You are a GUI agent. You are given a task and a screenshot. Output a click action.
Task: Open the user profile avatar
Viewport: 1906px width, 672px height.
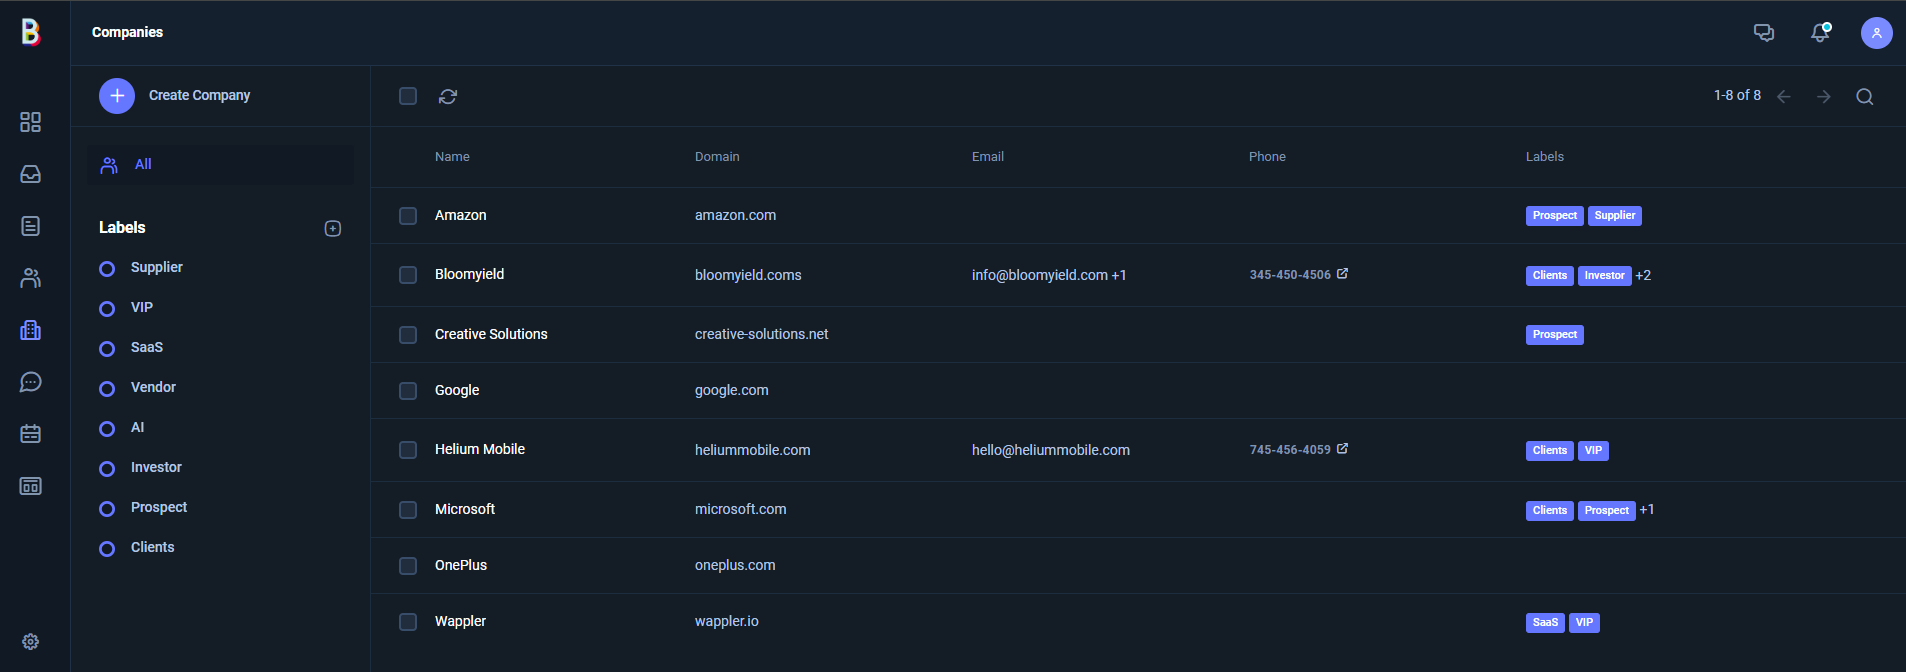coord(1877,33)
